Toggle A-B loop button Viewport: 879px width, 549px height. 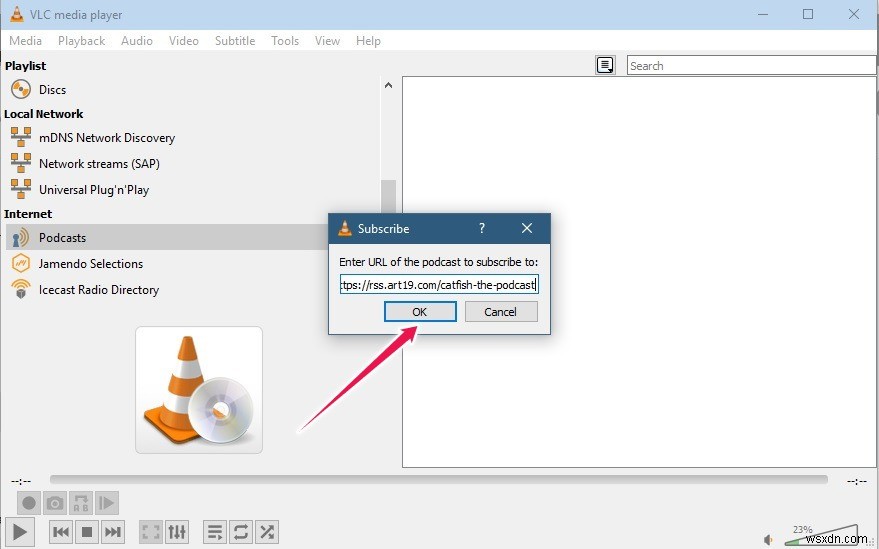click(x=81, y=503)
